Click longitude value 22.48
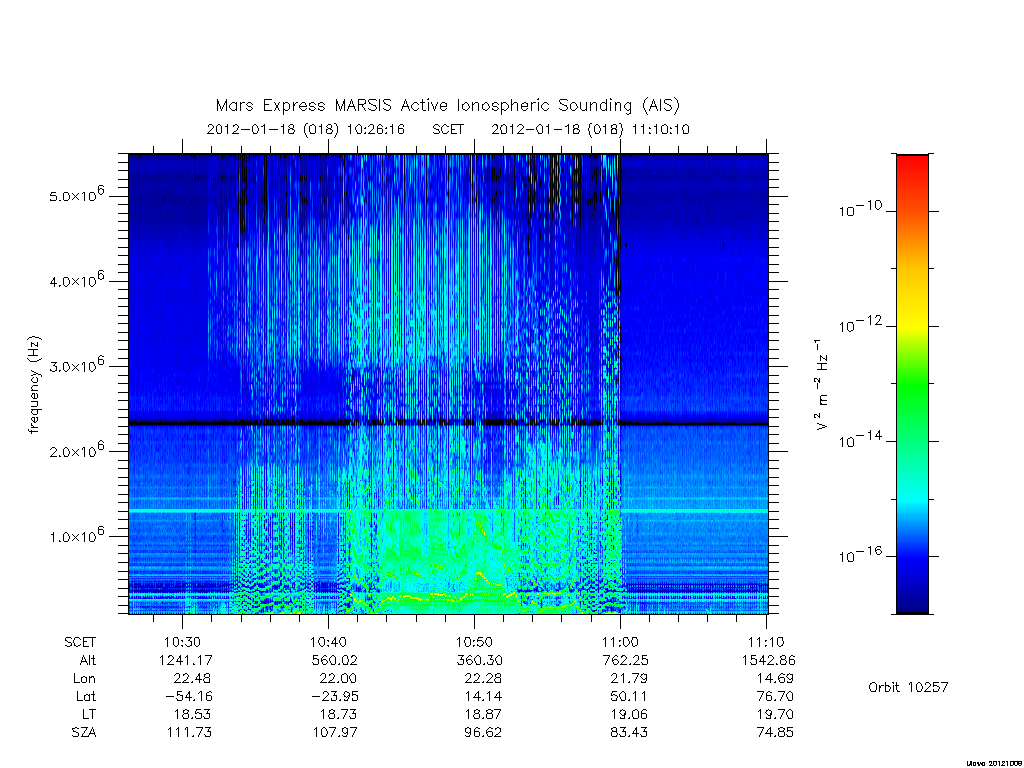This screenshot has height=768, width=1024. click(x=192, y=679)
